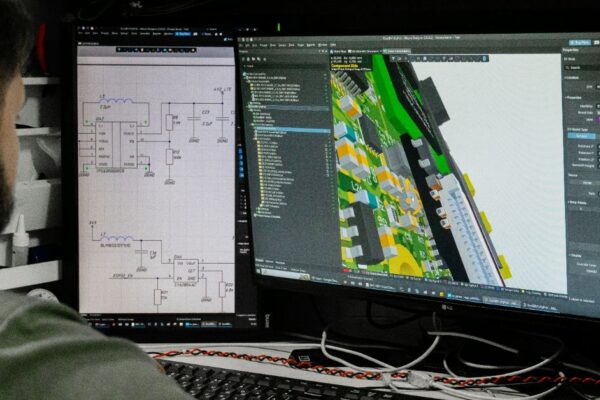Select the grey-highlighted project row in the Projects tree
Viewport: 600px width, 400px height.
coord(288,107)
